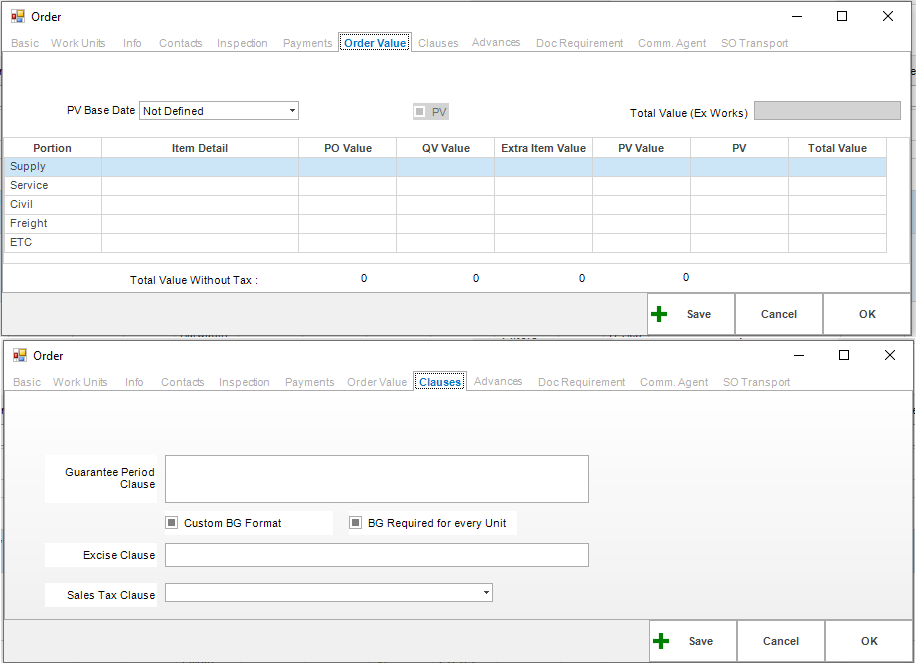Click OK button in lower window
Image resolution: width=918 pixels, height=666 pixels.
pyautogui.click(x=869, y=641)
